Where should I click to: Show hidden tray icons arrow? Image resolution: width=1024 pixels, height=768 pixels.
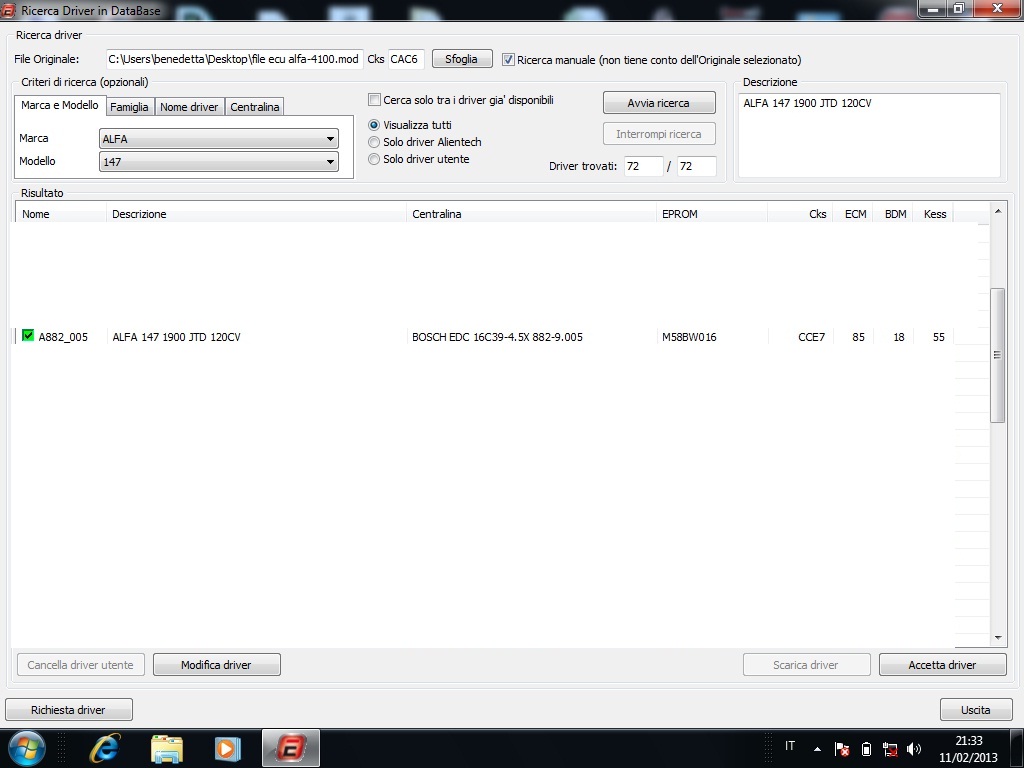tap(817, 749)
